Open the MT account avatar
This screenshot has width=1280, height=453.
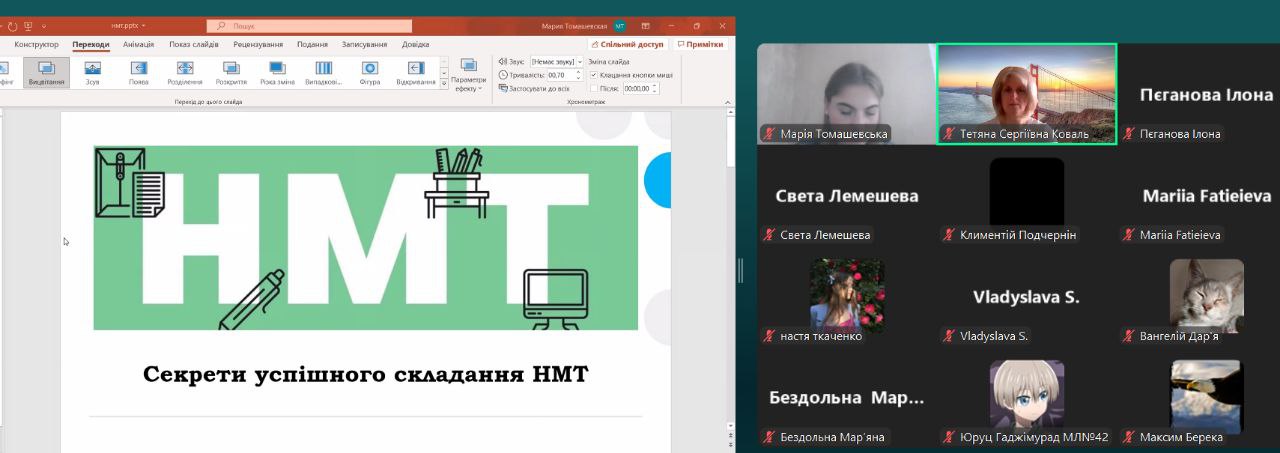[620, 25]
